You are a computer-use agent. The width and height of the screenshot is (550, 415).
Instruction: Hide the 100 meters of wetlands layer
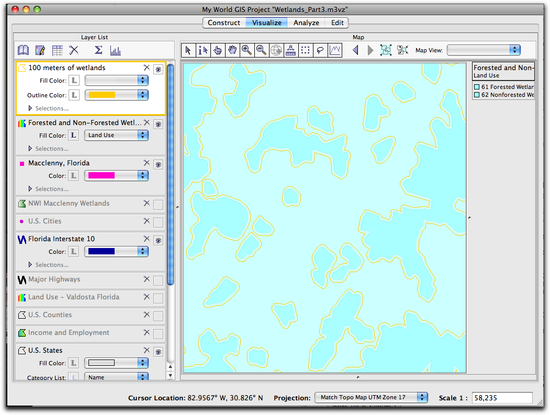tap(158, 69)
